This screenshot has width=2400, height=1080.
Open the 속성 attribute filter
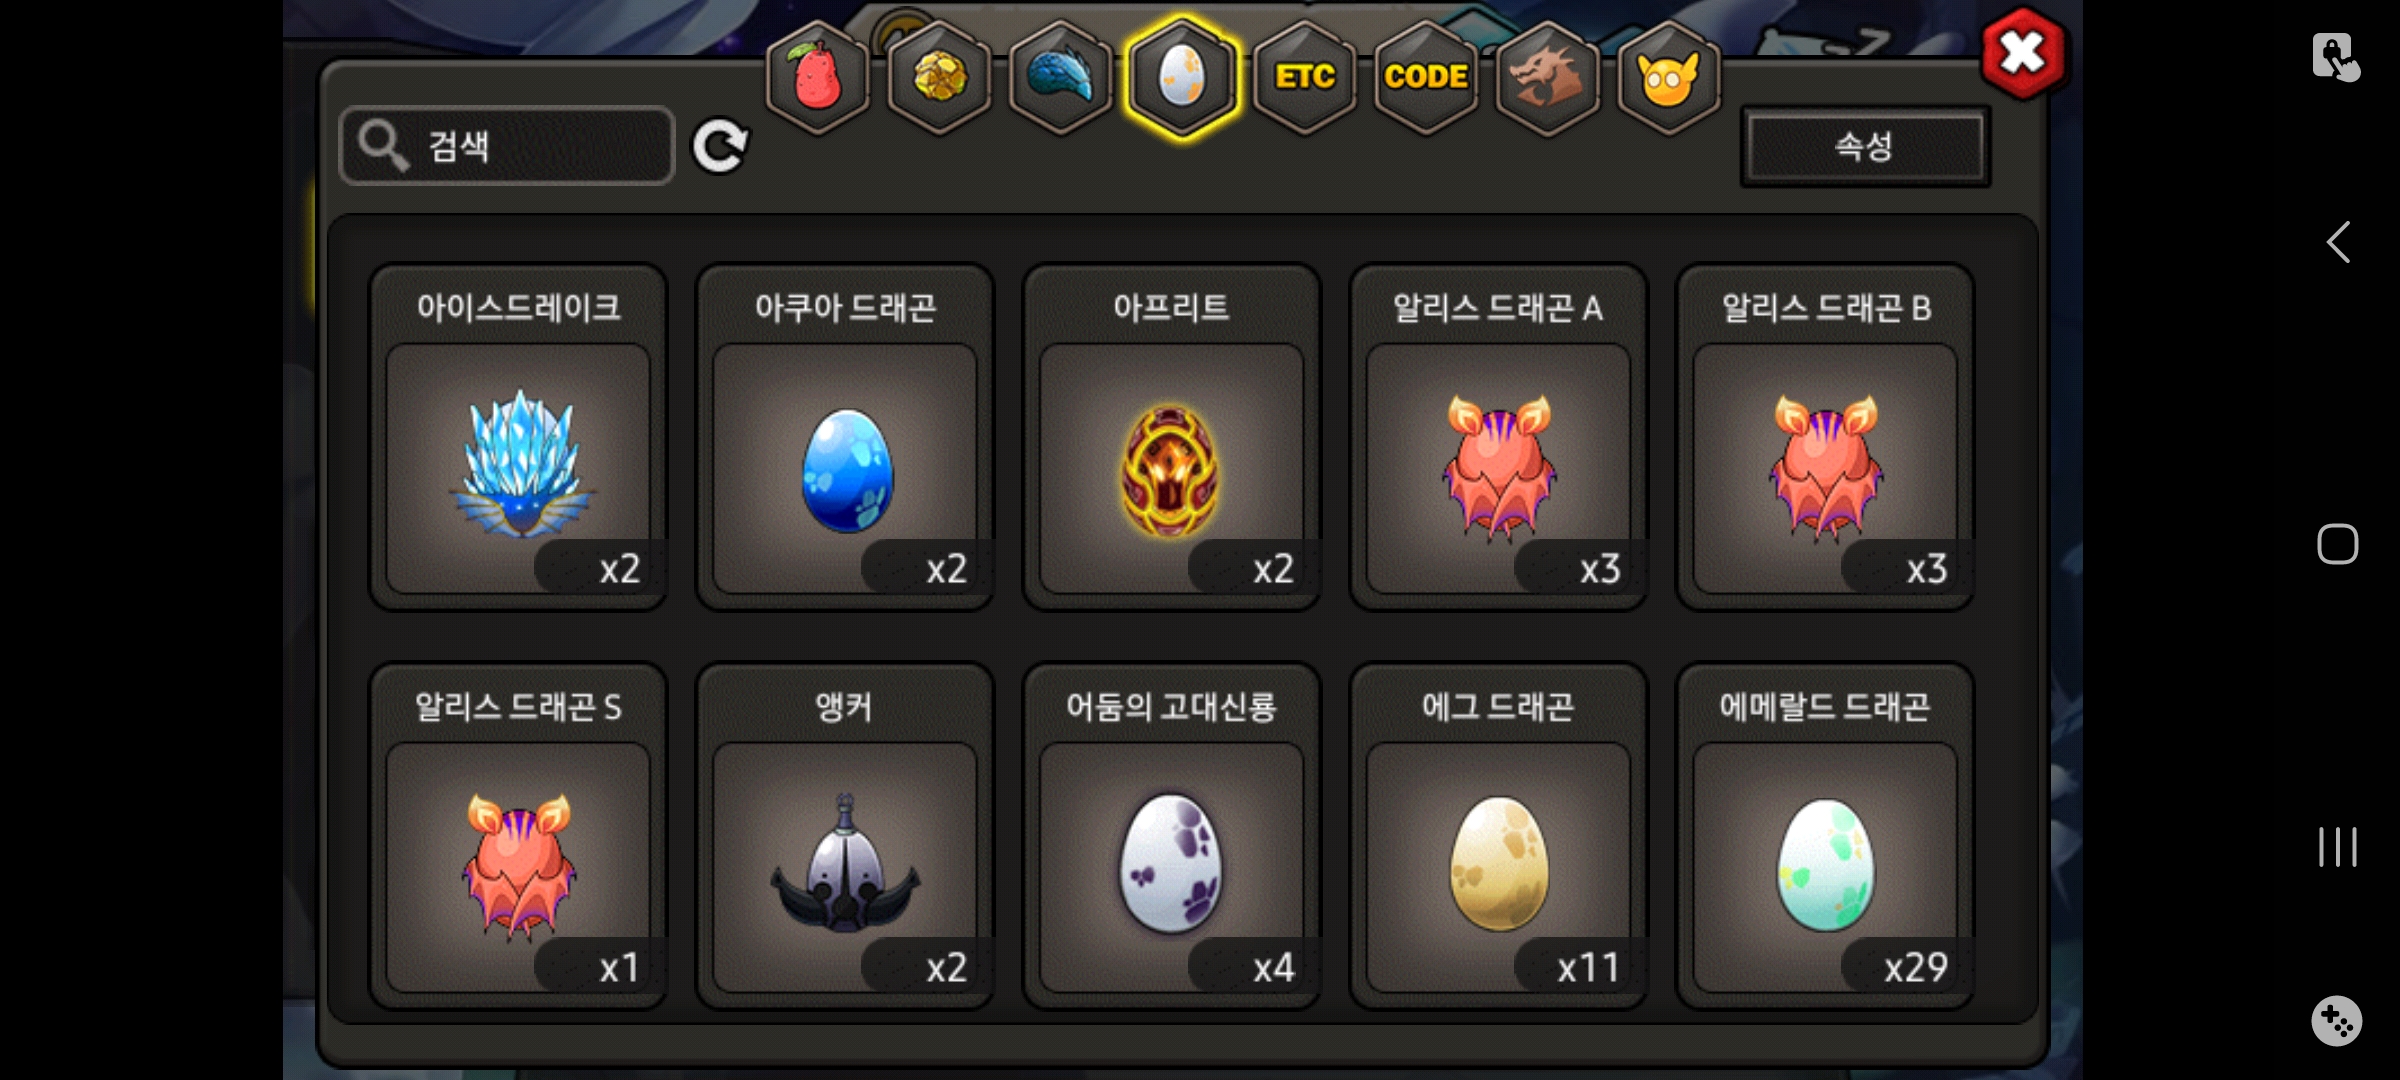[1865, 146]
